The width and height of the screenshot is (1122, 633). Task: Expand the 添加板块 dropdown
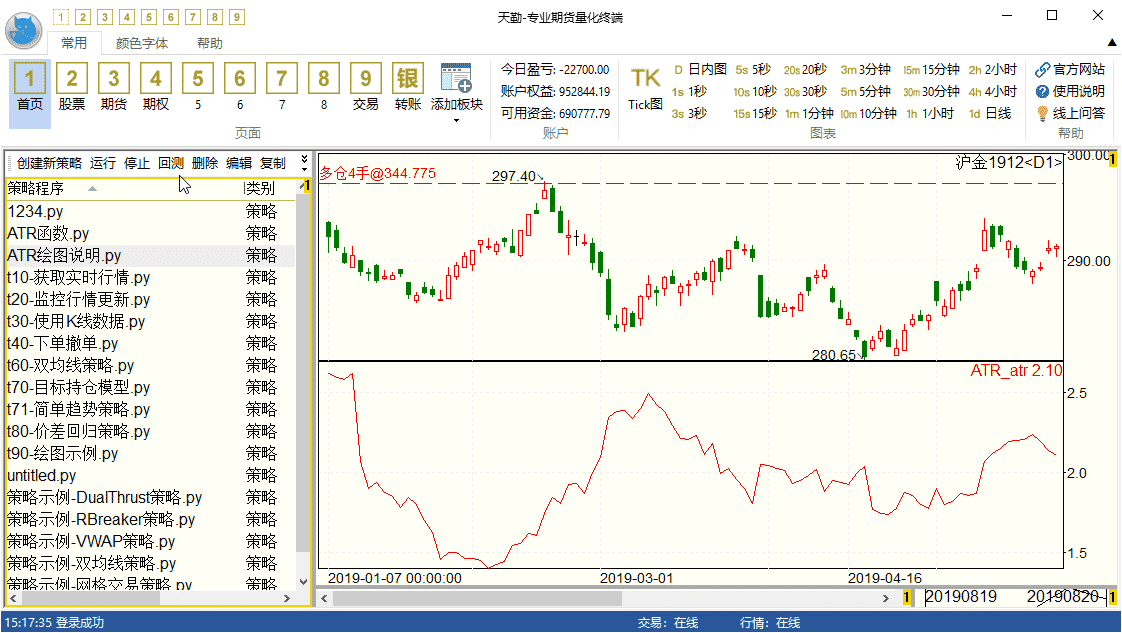457,120
